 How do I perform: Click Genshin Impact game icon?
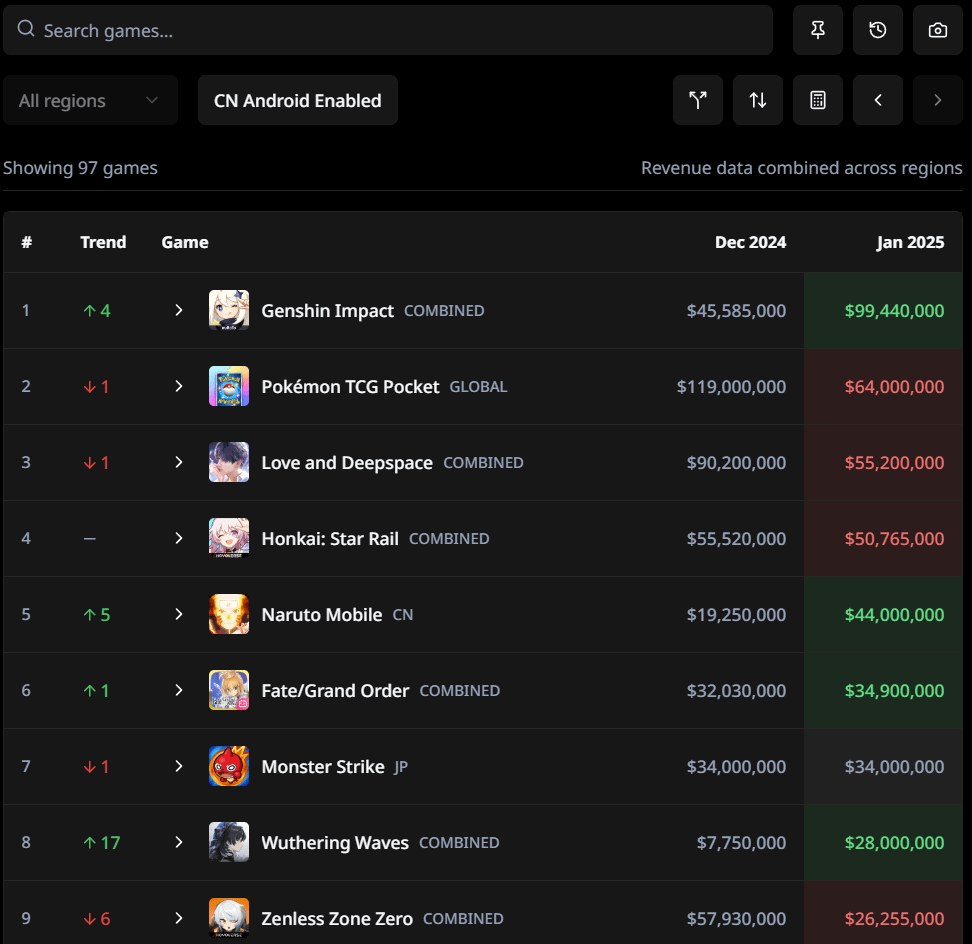[229, 310]
